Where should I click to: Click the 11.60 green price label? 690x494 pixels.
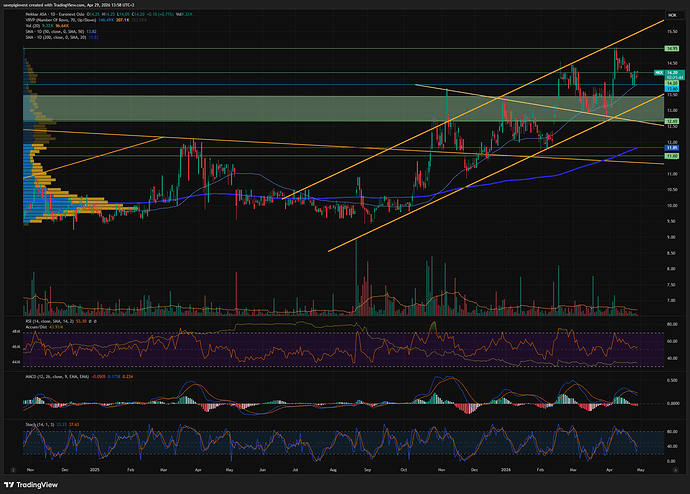pyautogui.click(x=672, y=156)
